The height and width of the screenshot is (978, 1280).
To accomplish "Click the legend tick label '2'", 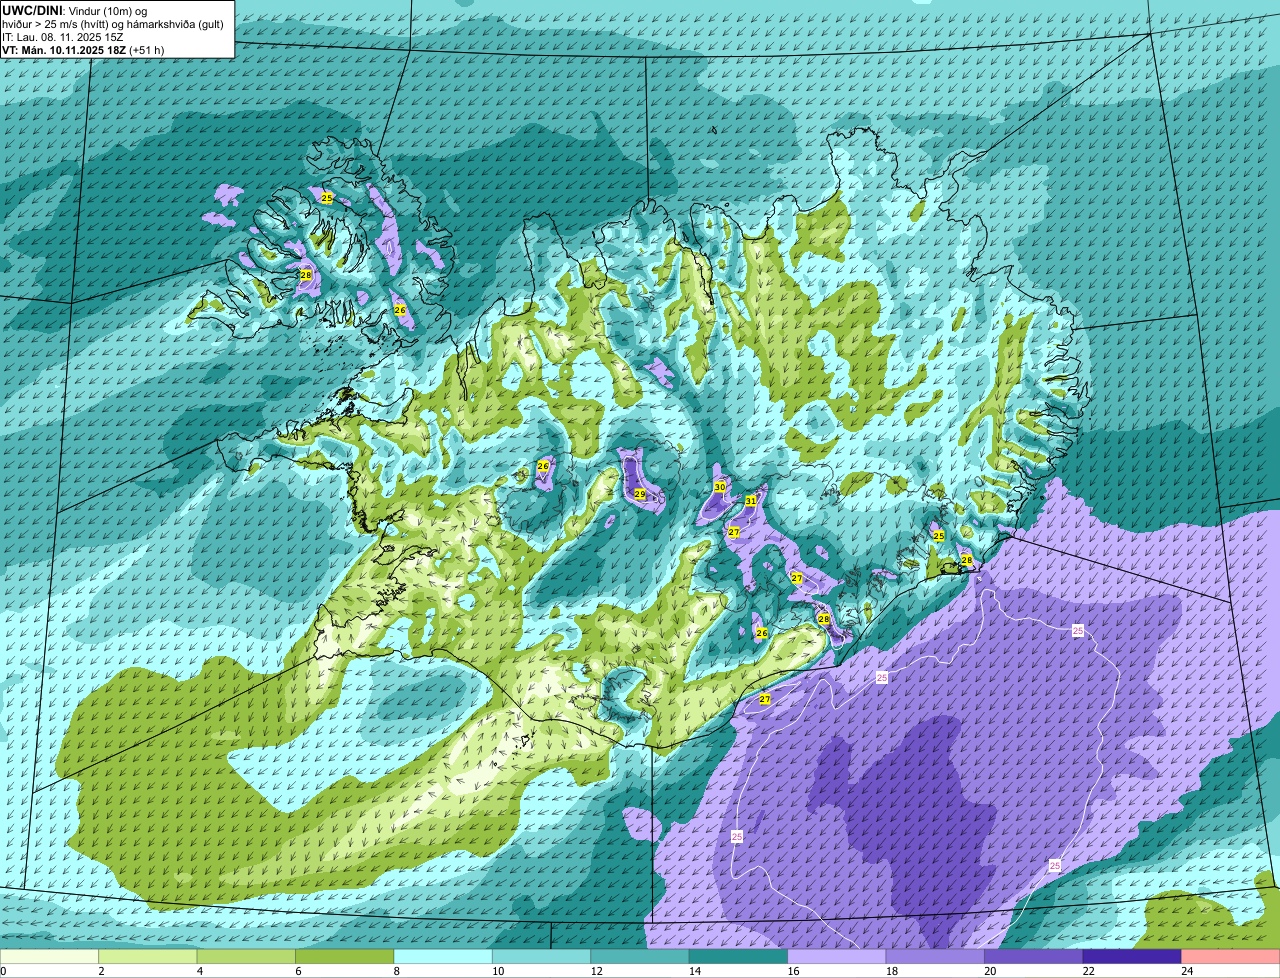I will [x=101, y=971].
